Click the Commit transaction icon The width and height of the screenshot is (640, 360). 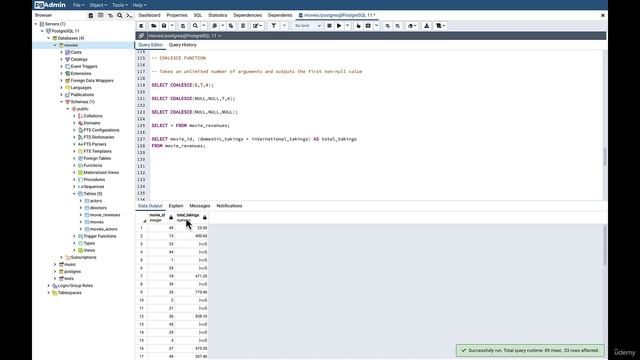coord(387,26)
